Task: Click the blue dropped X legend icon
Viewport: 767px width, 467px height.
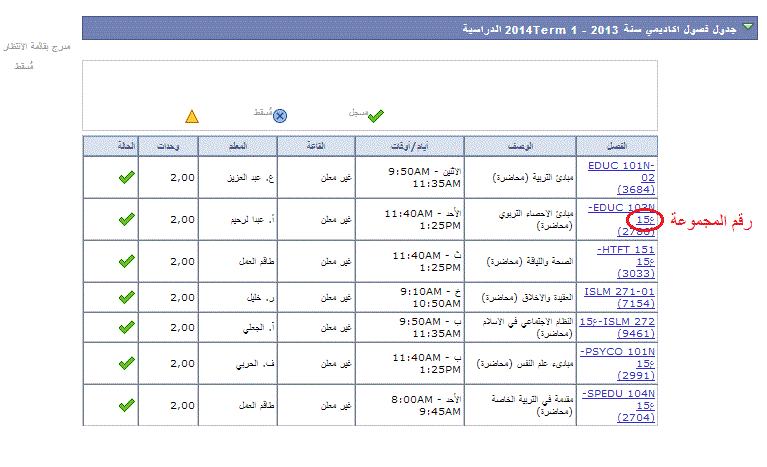Action: pyautogui.click(x=280, y=116)
